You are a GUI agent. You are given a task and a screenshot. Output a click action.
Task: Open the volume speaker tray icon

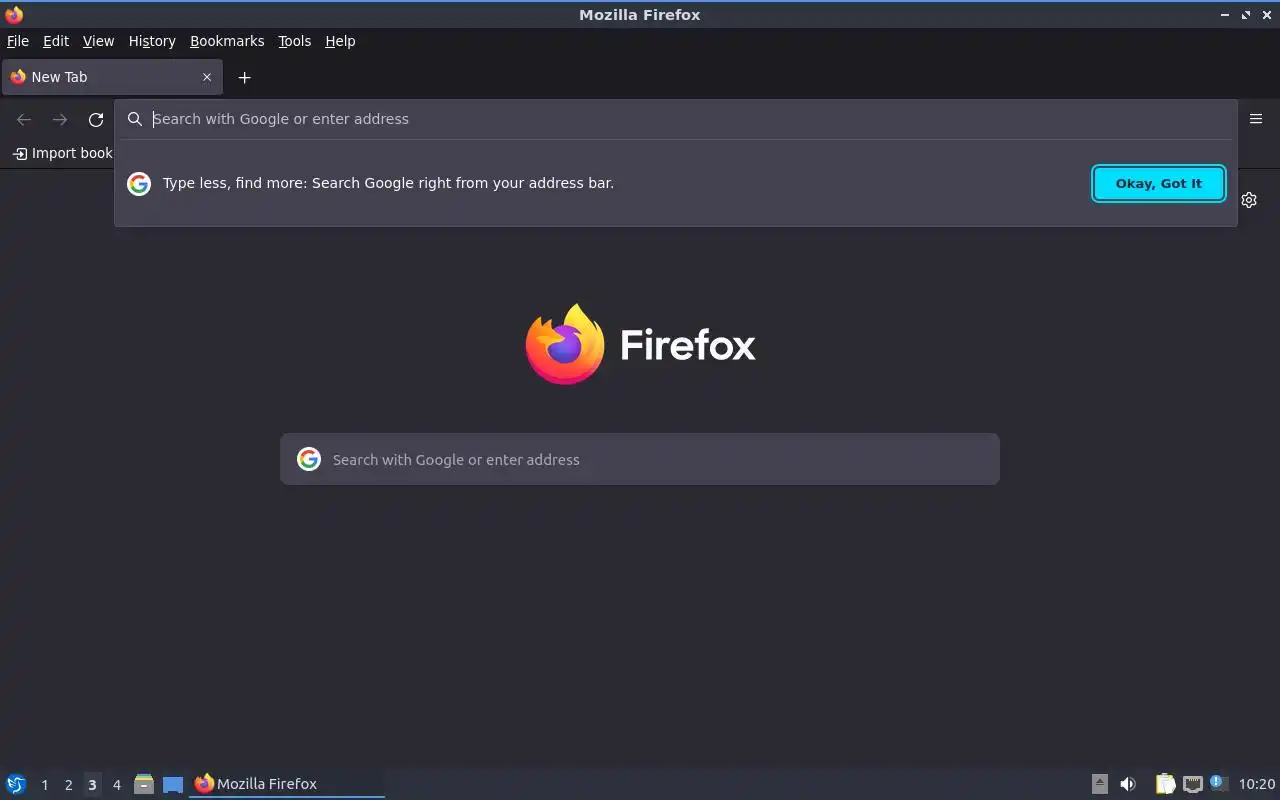(1128, 784)
